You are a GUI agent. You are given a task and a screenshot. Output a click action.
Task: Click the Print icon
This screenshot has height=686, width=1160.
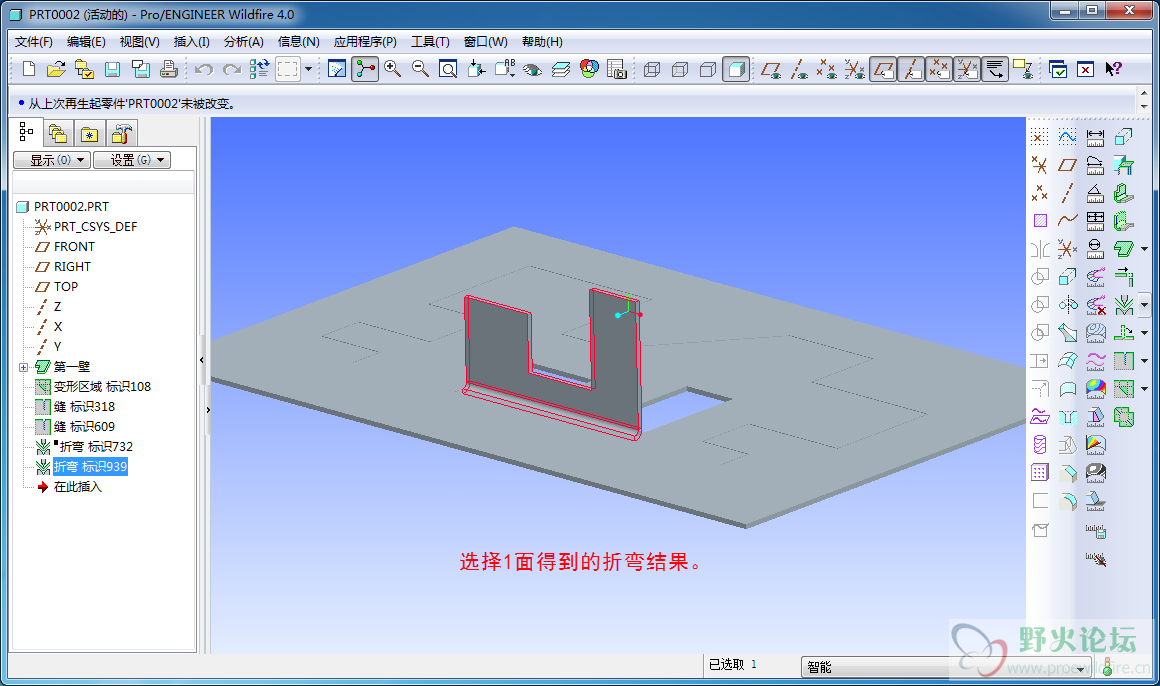pyautogui.click(x=169, y=69)
